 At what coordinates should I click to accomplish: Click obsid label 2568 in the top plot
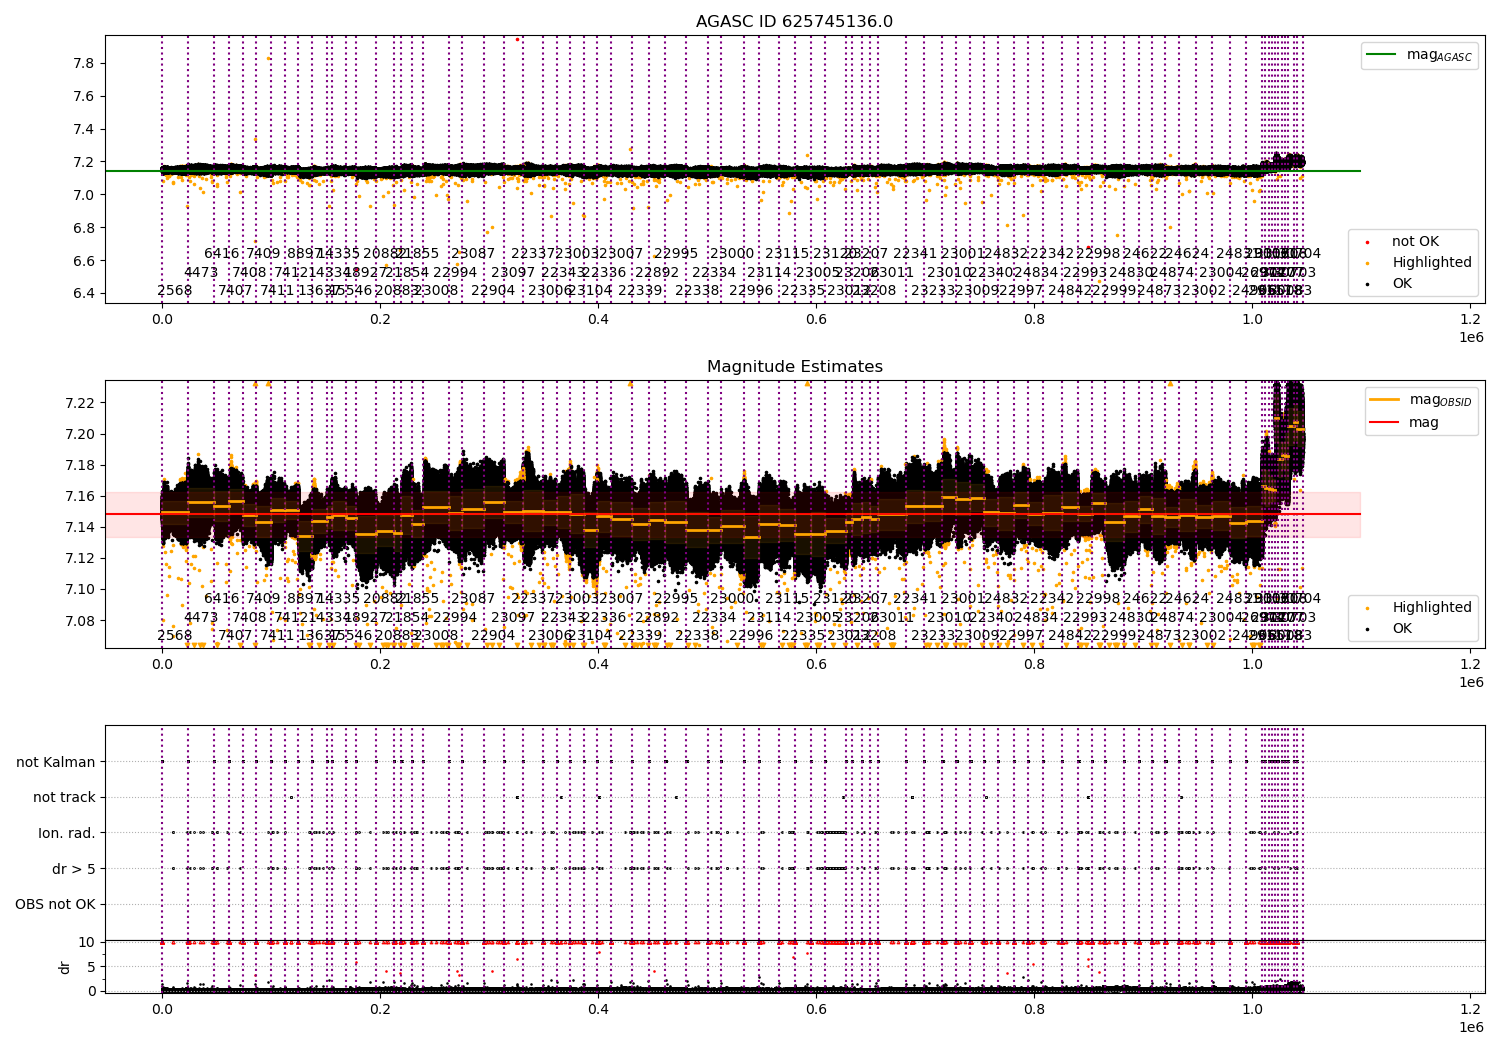175,291
